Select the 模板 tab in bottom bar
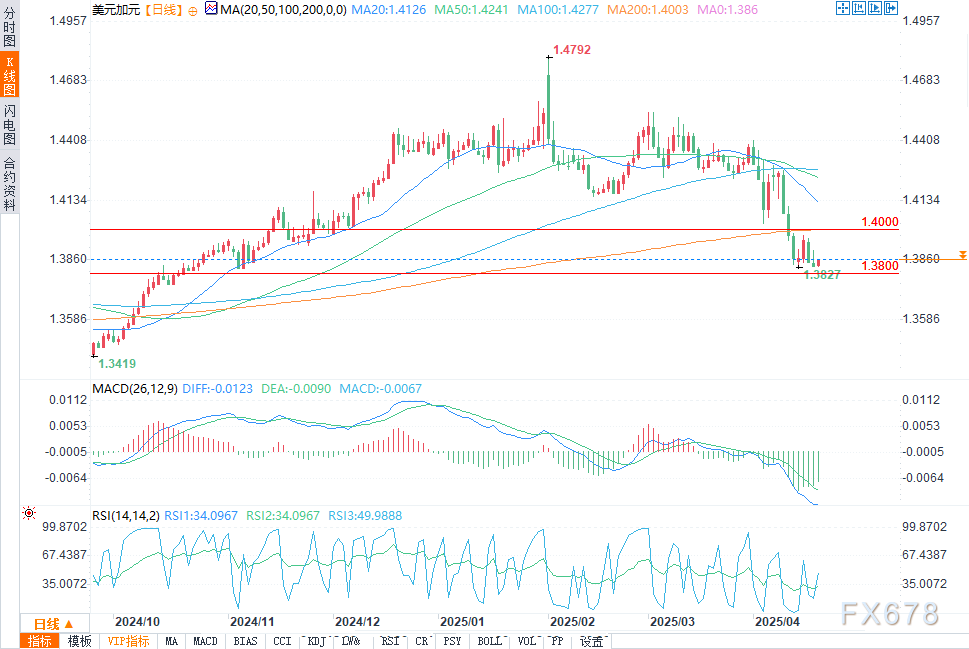 coord(80,641)
